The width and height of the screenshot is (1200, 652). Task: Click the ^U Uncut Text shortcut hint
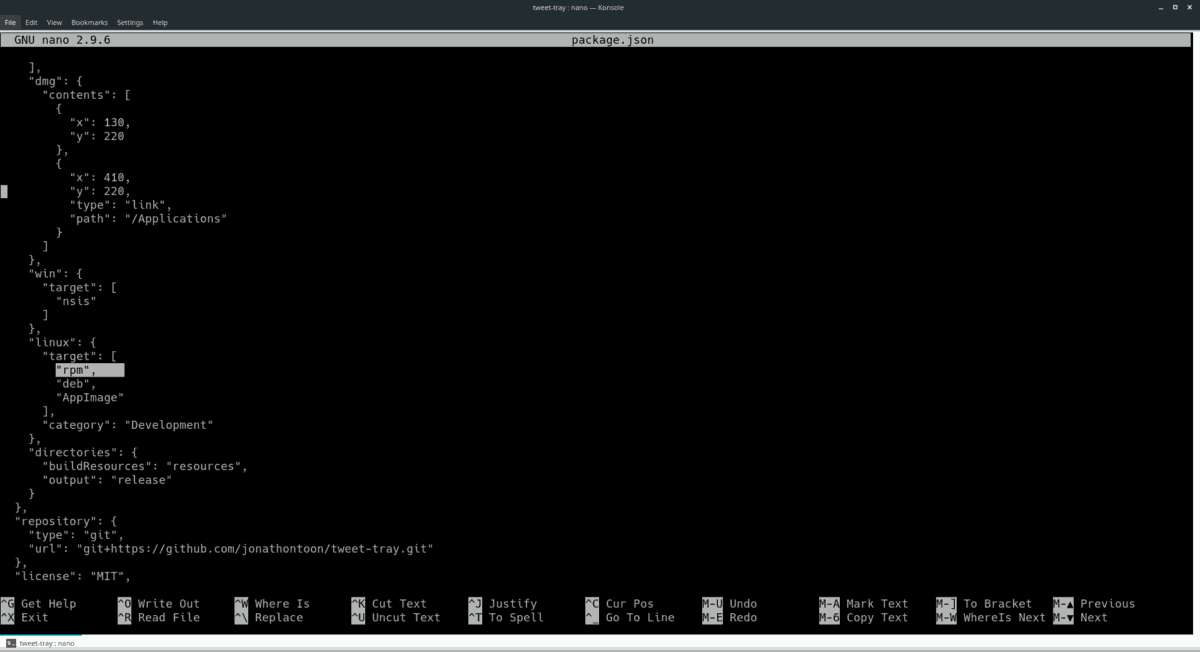(x=396, y=618)
